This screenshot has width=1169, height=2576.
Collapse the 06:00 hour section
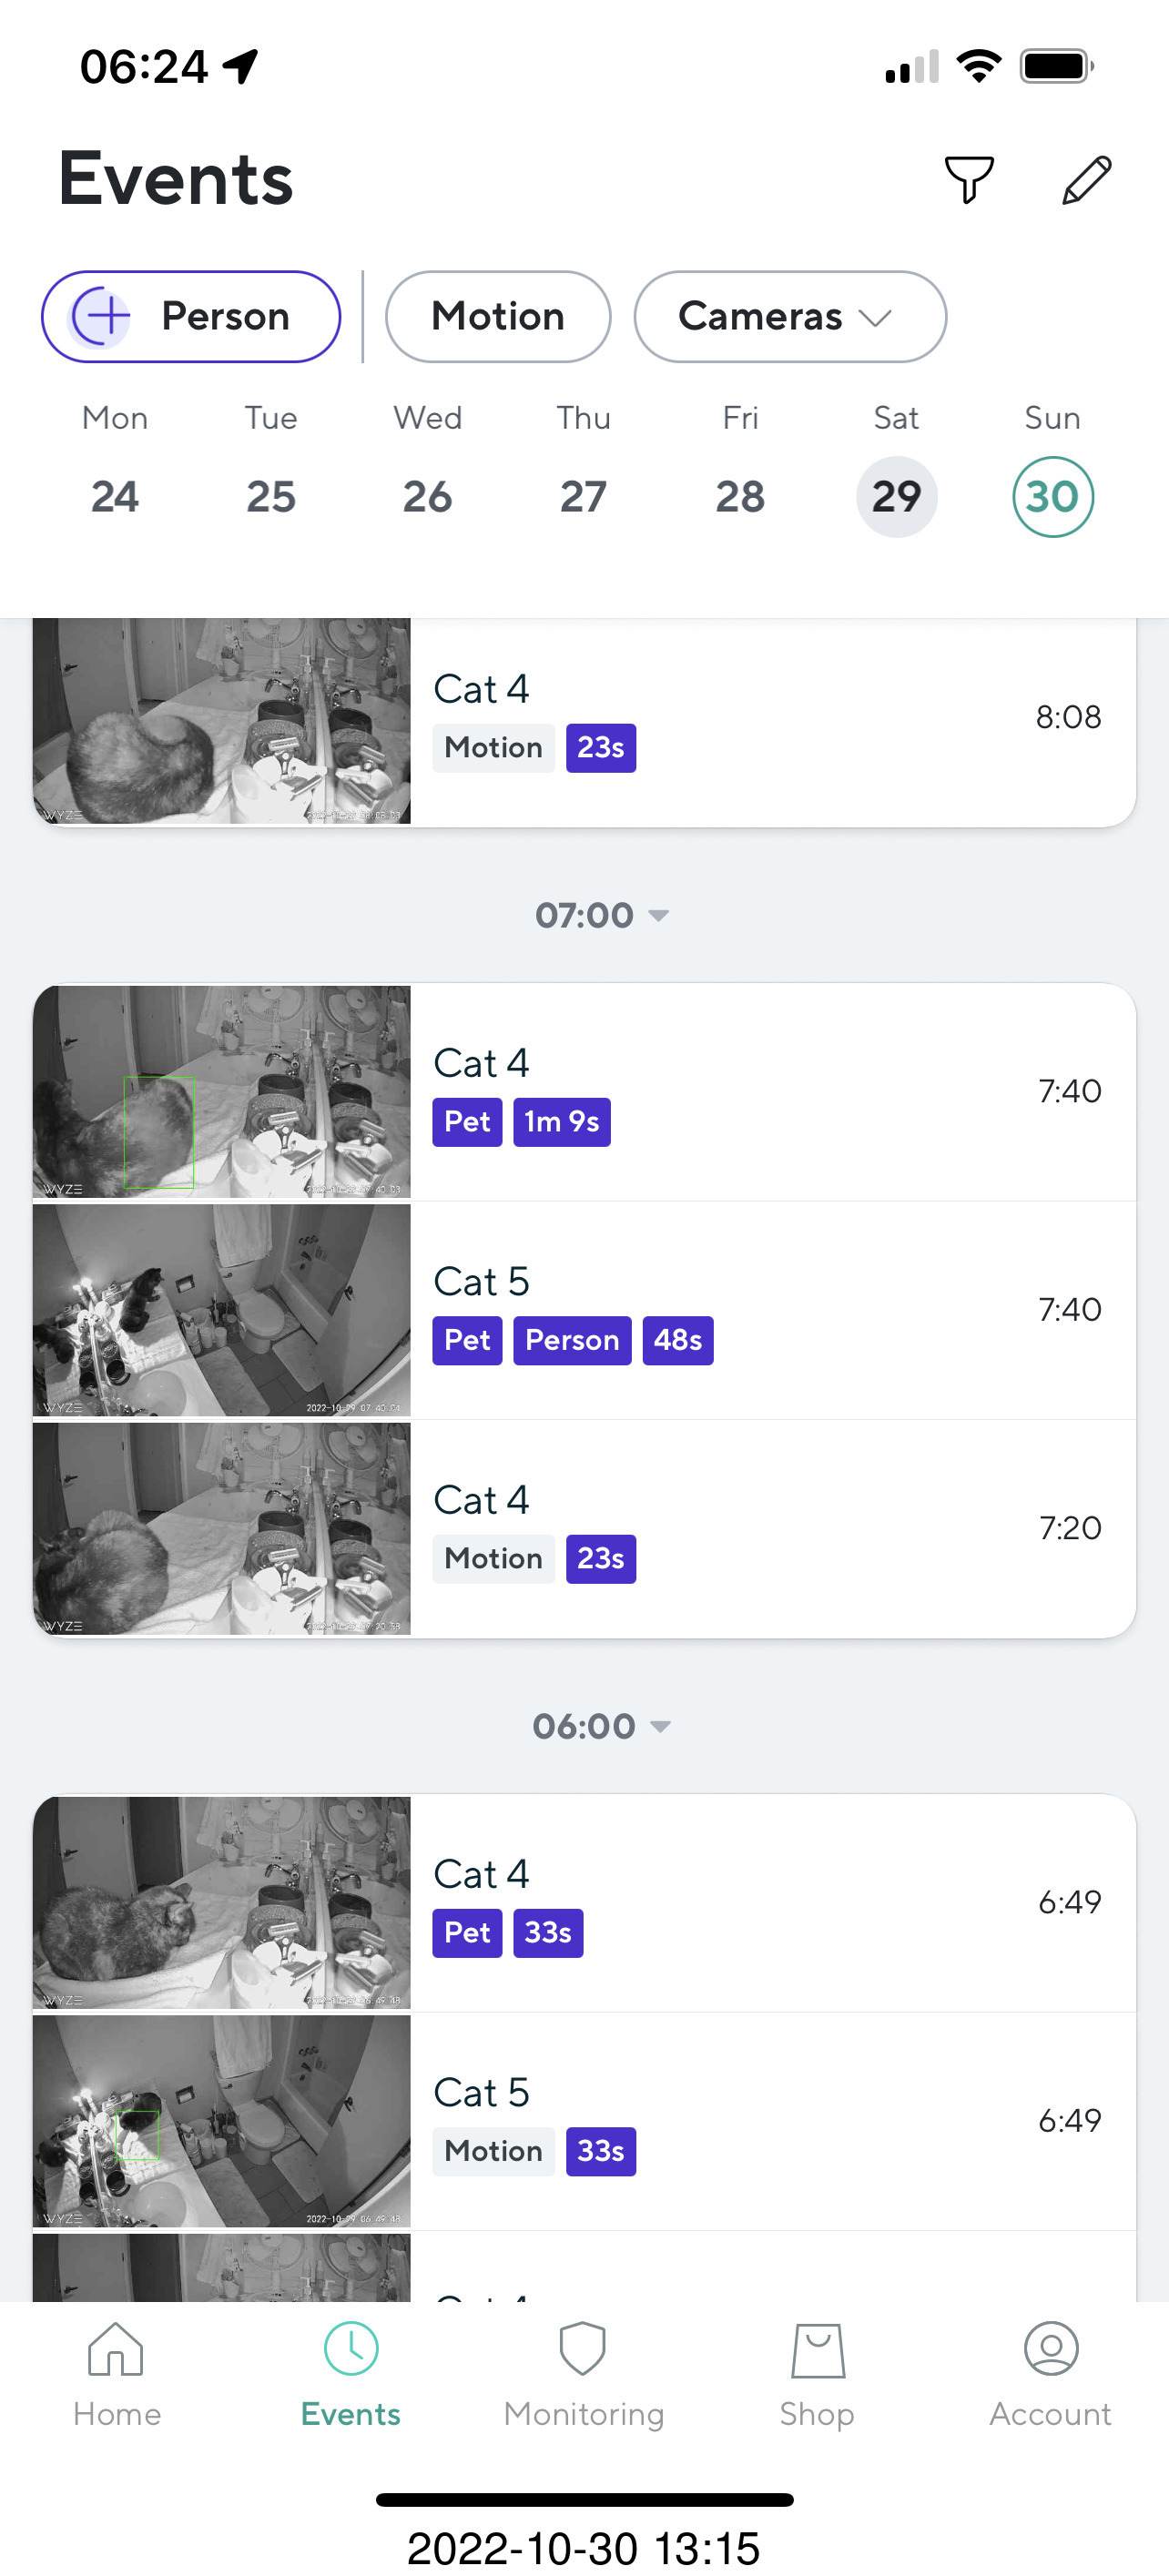[x=602, y=1726]
